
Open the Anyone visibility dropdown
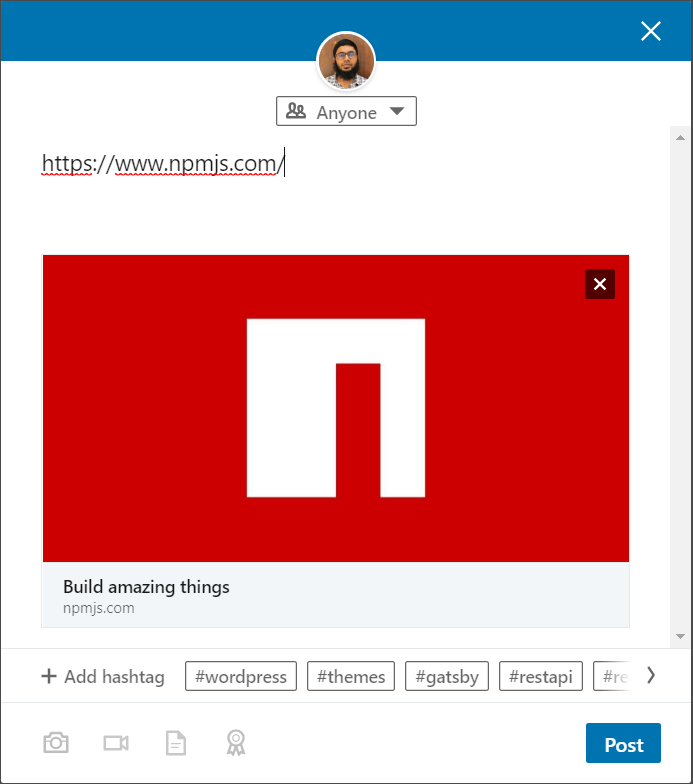[x=346, y=111]
